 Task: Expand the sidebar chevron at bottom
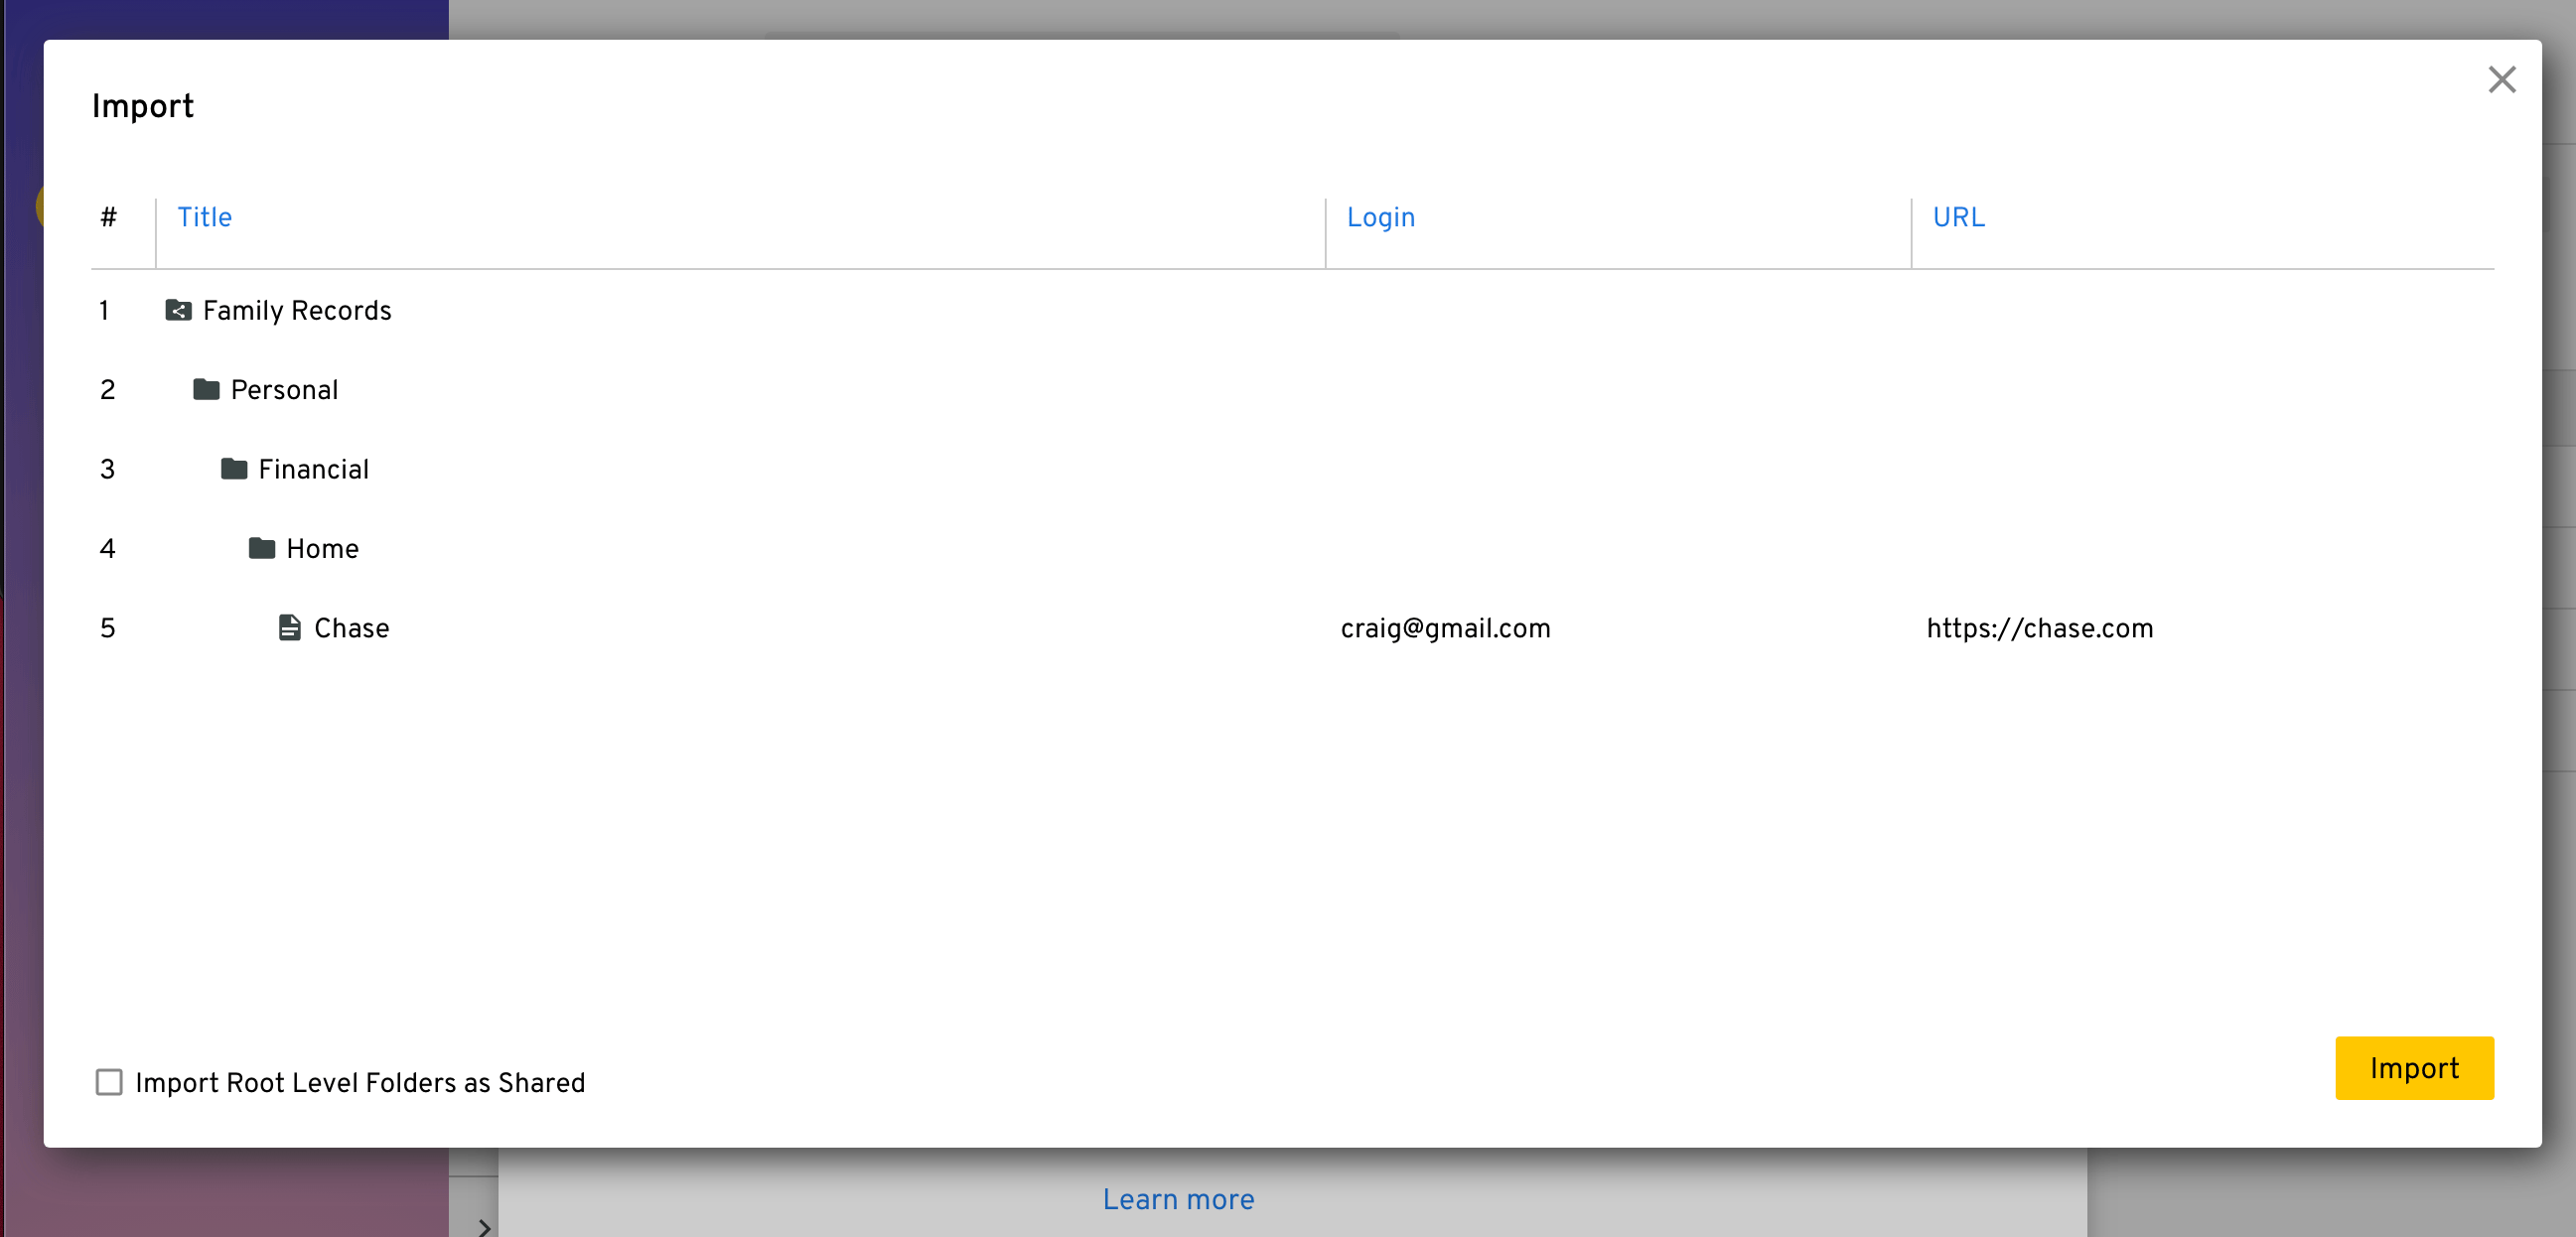484,1225
